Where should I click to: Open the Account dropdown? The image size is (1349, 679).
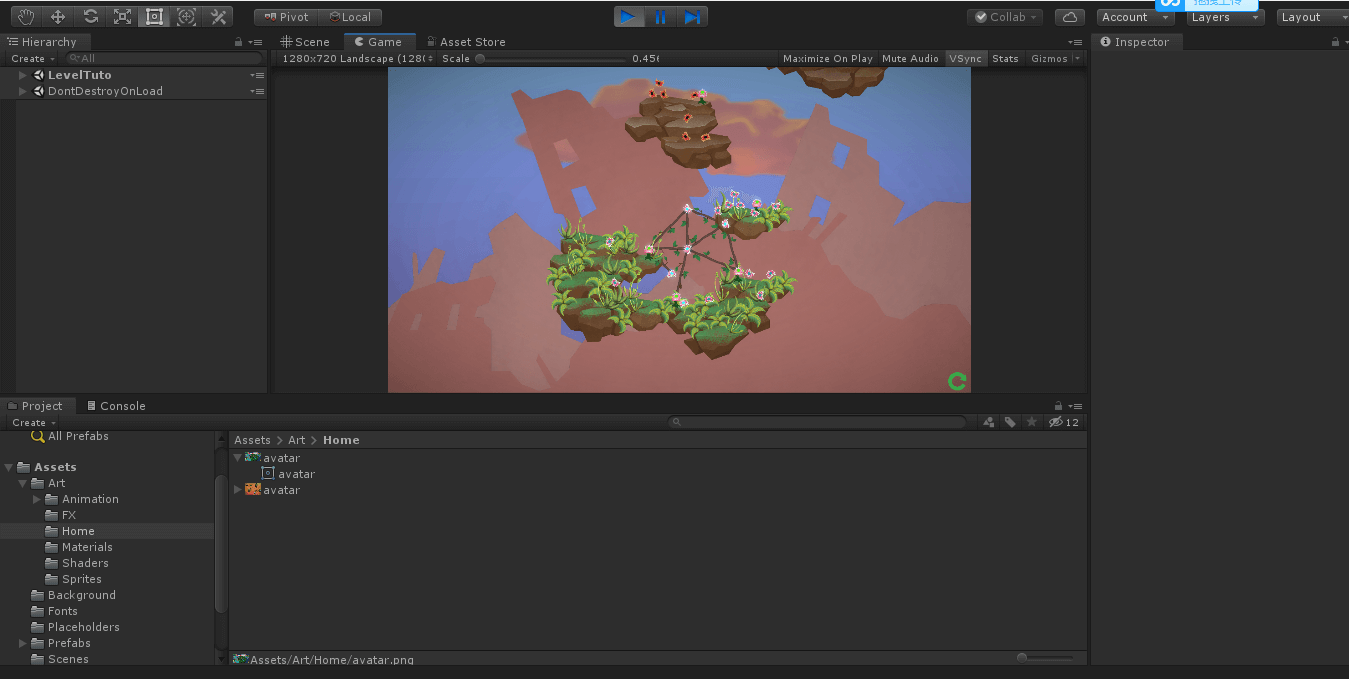click(x=1135, y=17)
